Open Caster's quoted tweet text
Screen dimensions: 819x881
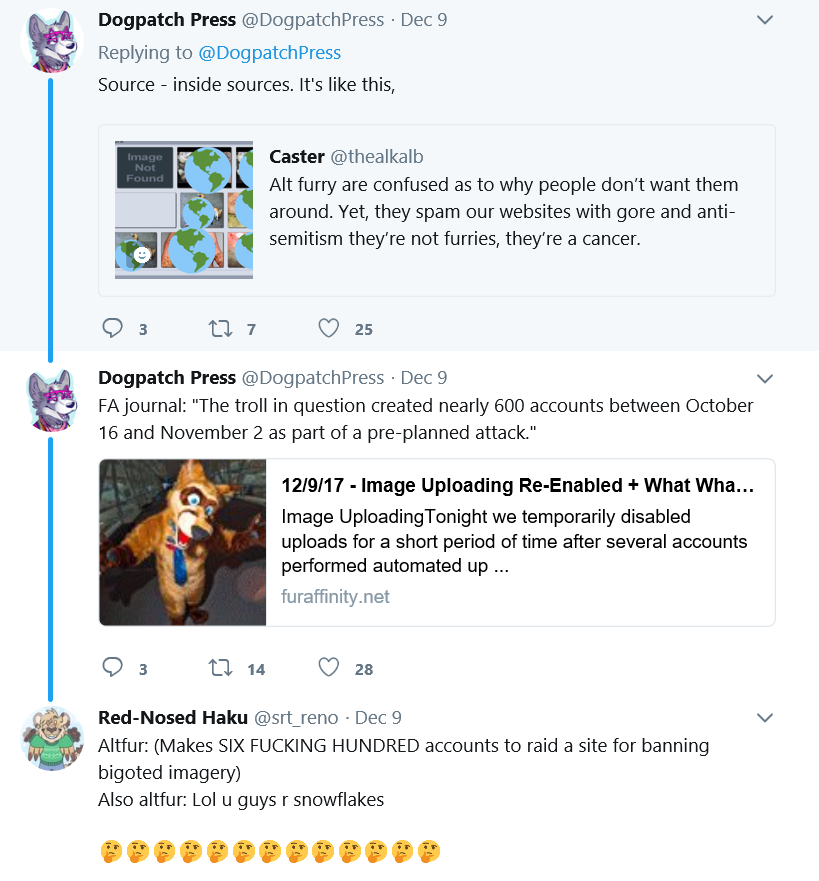(503, 211)
